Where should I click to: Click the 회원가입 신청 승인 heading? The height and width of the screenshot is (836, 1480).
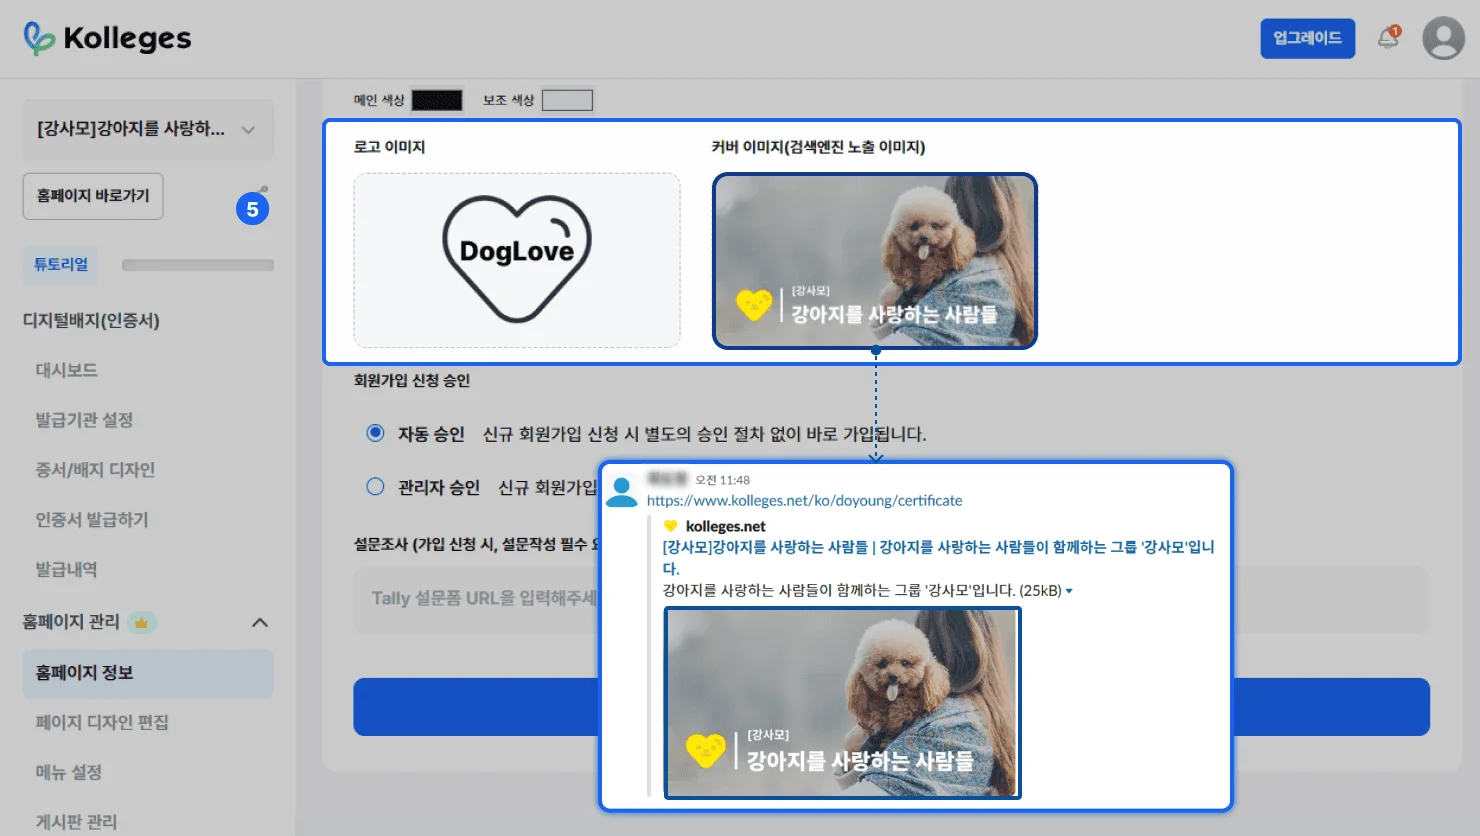pyautogui.click(x=412, y=380)
